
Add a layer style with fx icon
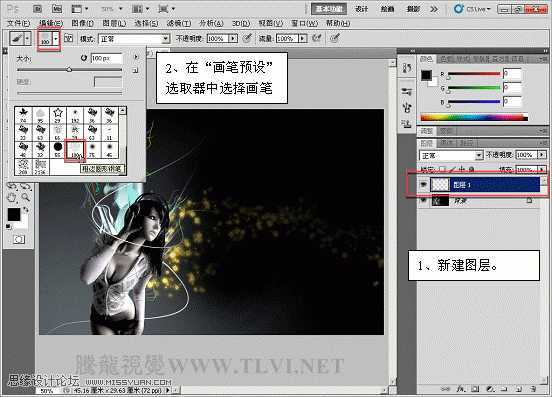click(461, 389)
